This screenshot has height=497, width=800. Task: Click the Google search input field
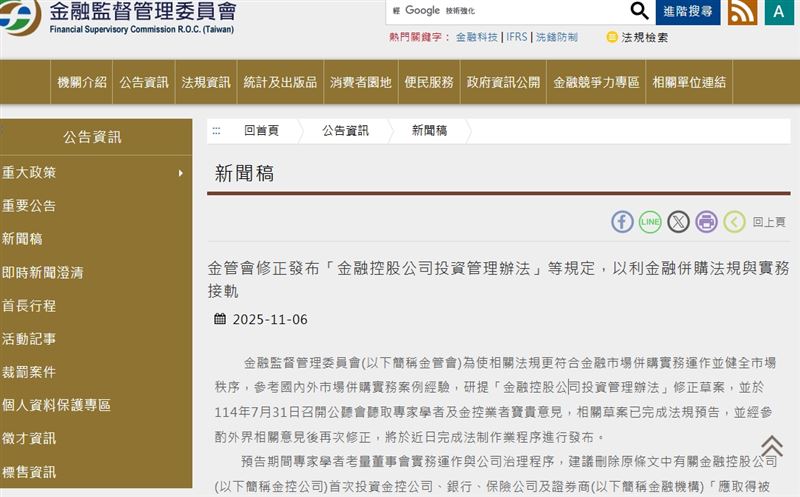[507, 11]
